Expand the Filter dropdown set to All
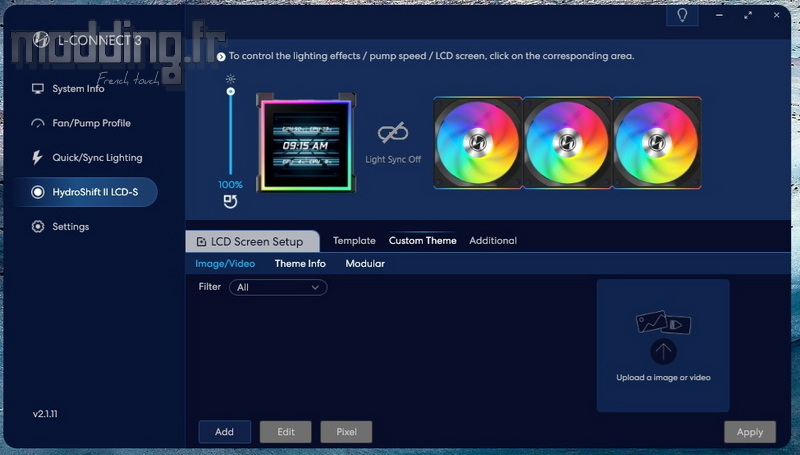The height and width of the screenshot is (455, 800). pyautogui.click(x=278, y=287)
